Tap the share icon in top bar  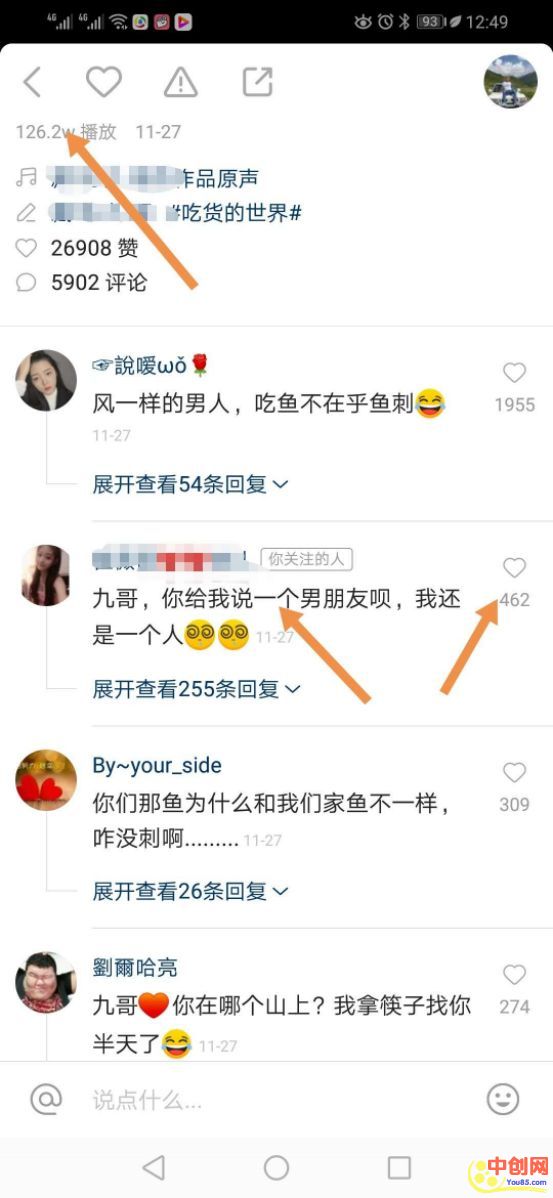click(257, 81)
